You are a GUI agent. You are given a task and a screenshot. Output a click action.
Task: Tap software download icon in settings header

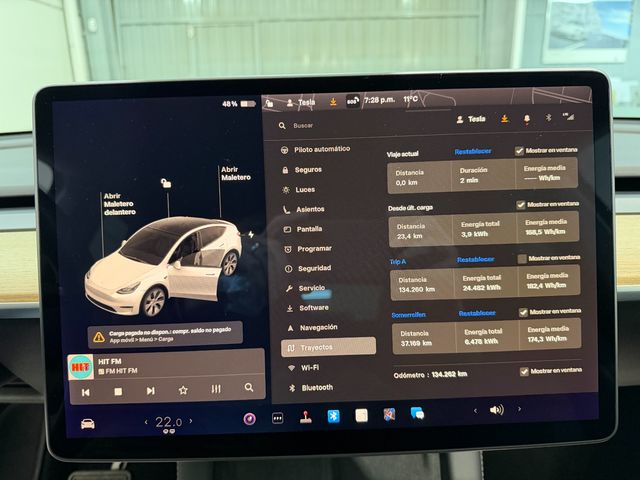pos(504,119)
